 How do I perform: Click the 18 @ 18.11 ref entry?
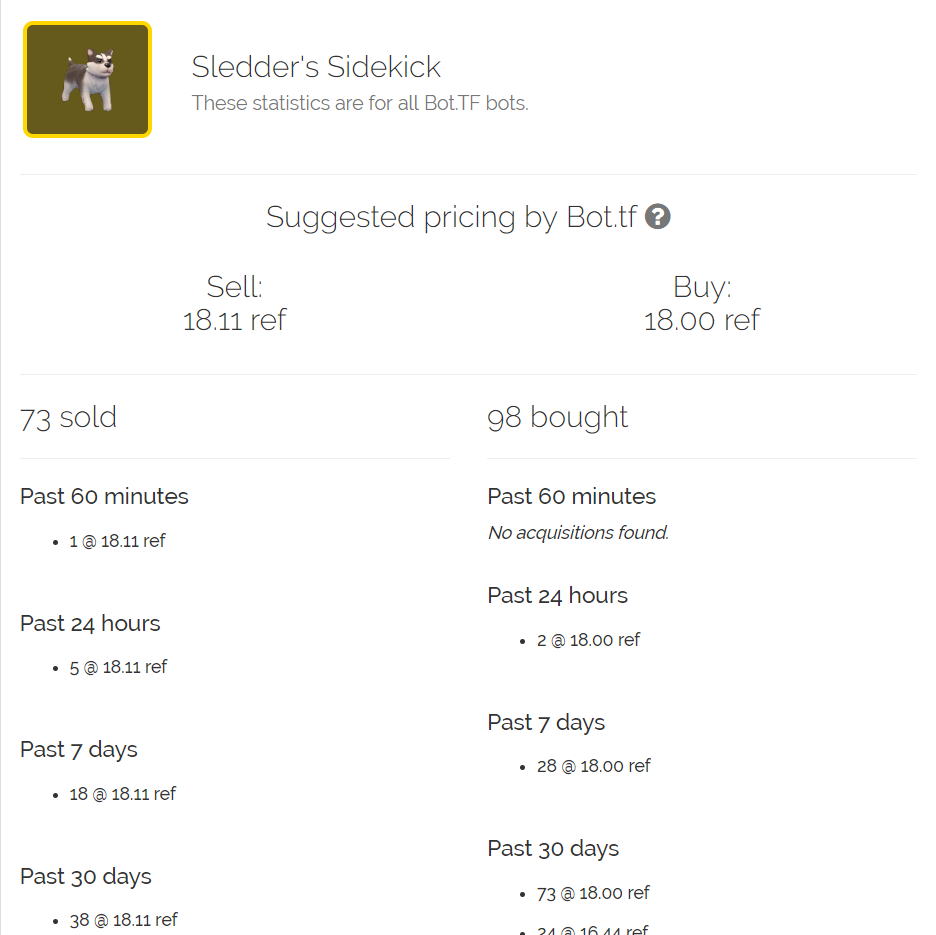[x=122, y=794]
